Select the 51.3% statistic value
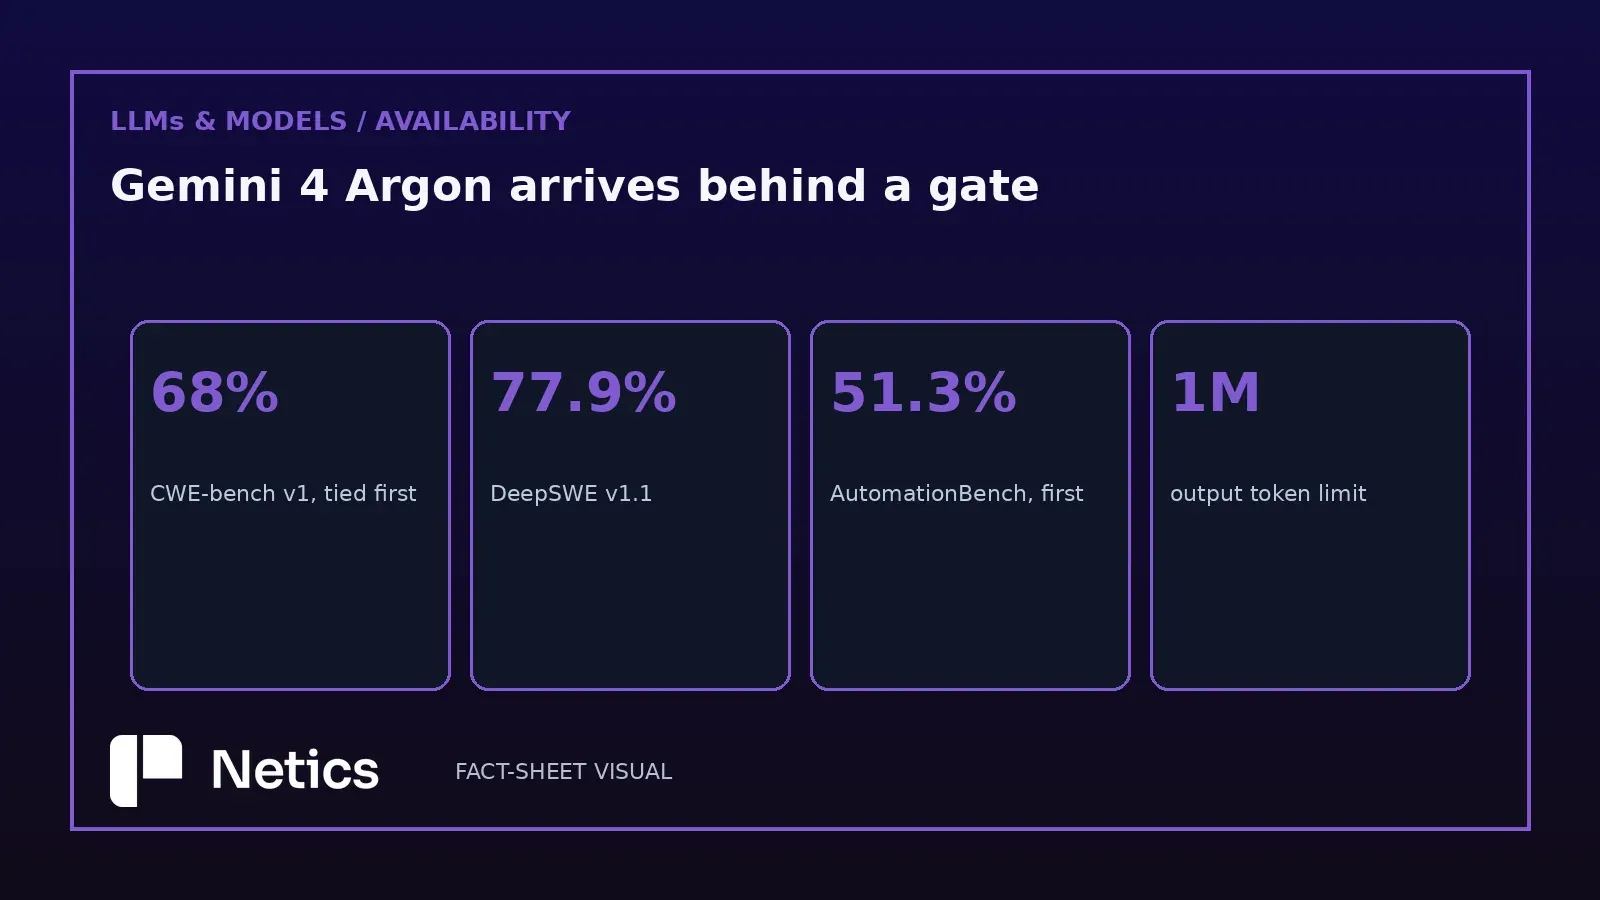Viewport: 1600px width, 900px height. click(x=923, y=392)
